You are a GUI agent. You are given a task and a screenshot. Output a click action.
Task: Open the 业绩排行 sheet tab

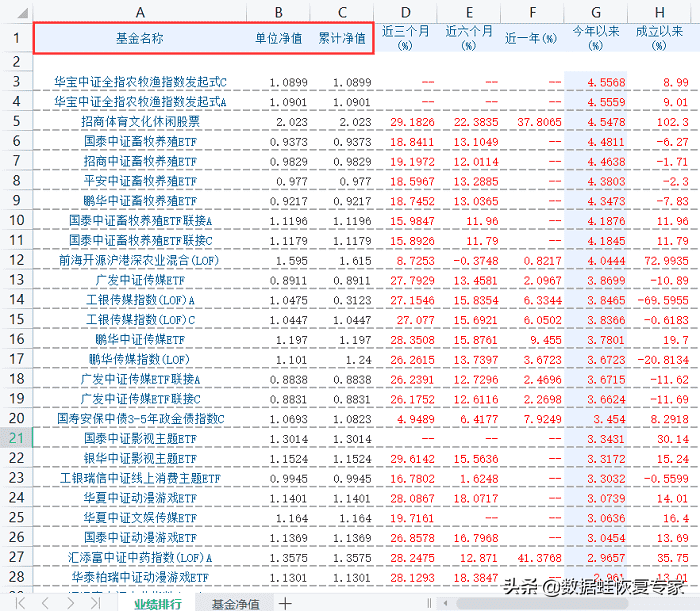click(x=158, y=604)
